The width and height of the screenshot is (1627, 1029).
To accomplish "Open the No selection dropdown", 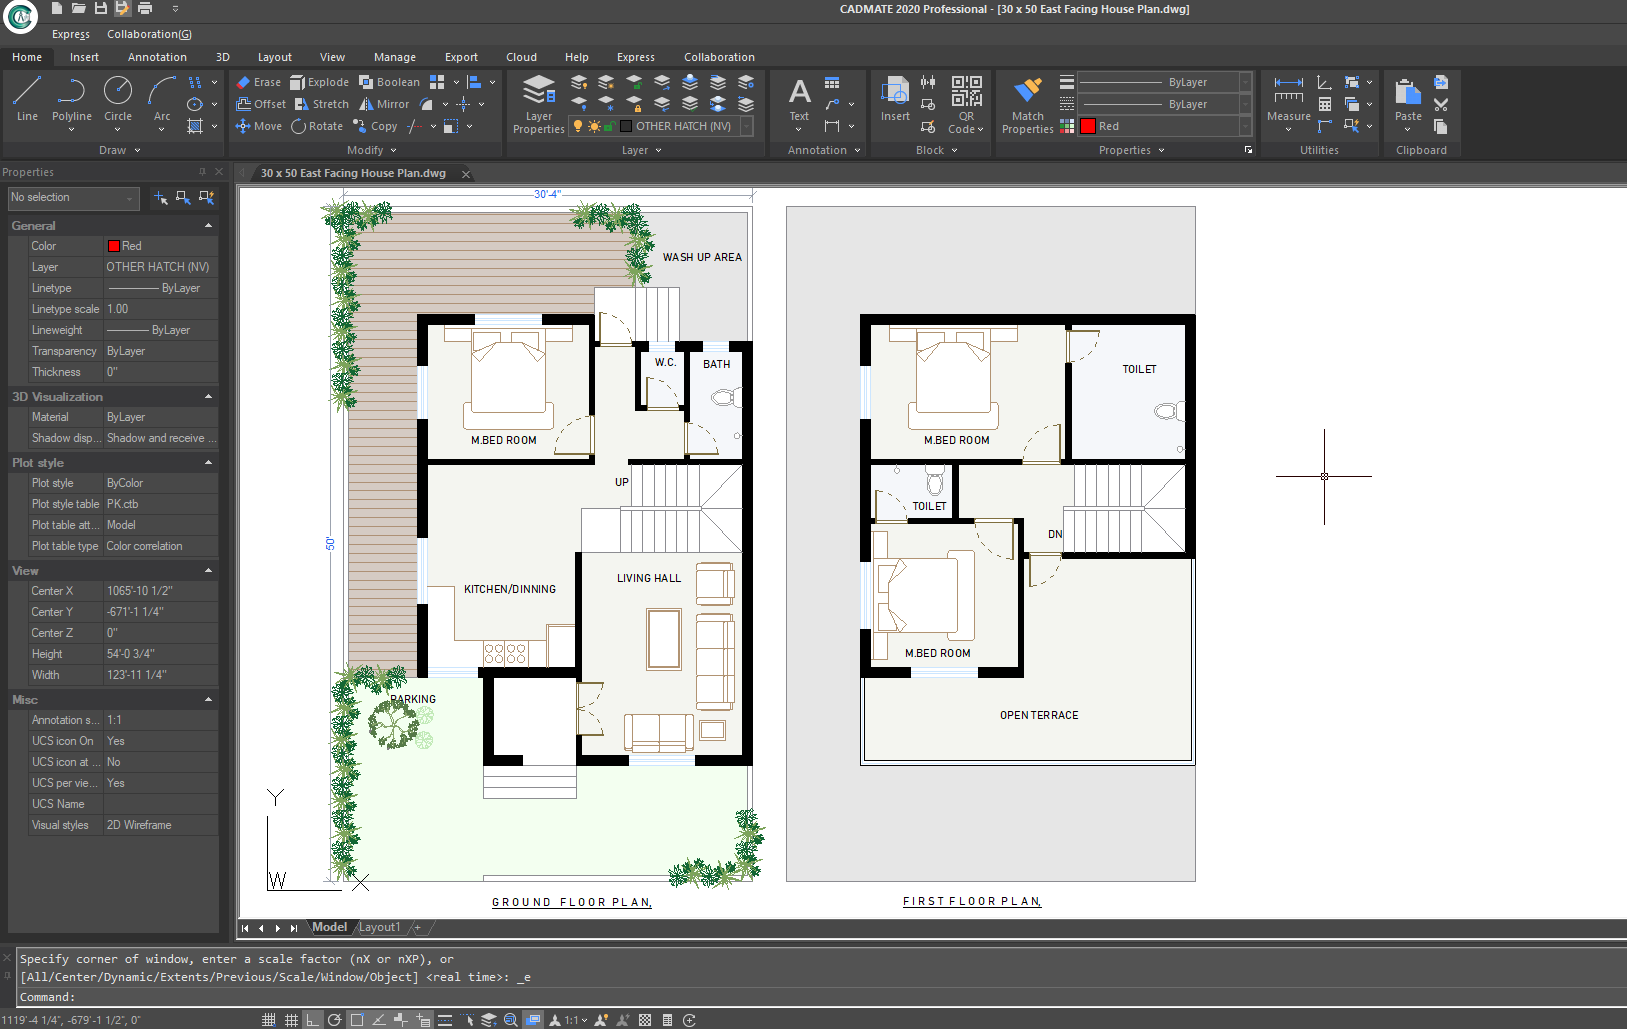I will pyautogui.click(x=73, y=198).
